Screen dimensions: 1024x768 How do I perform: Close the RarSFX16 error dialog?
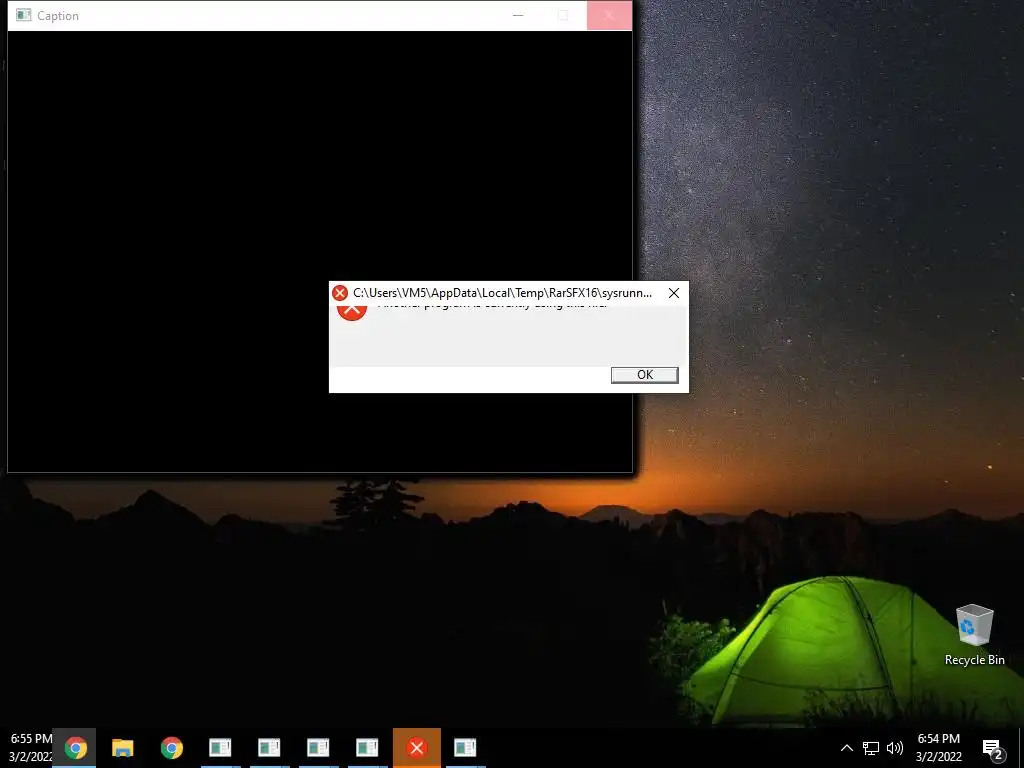pyautogui.click(x=673, y=293)
